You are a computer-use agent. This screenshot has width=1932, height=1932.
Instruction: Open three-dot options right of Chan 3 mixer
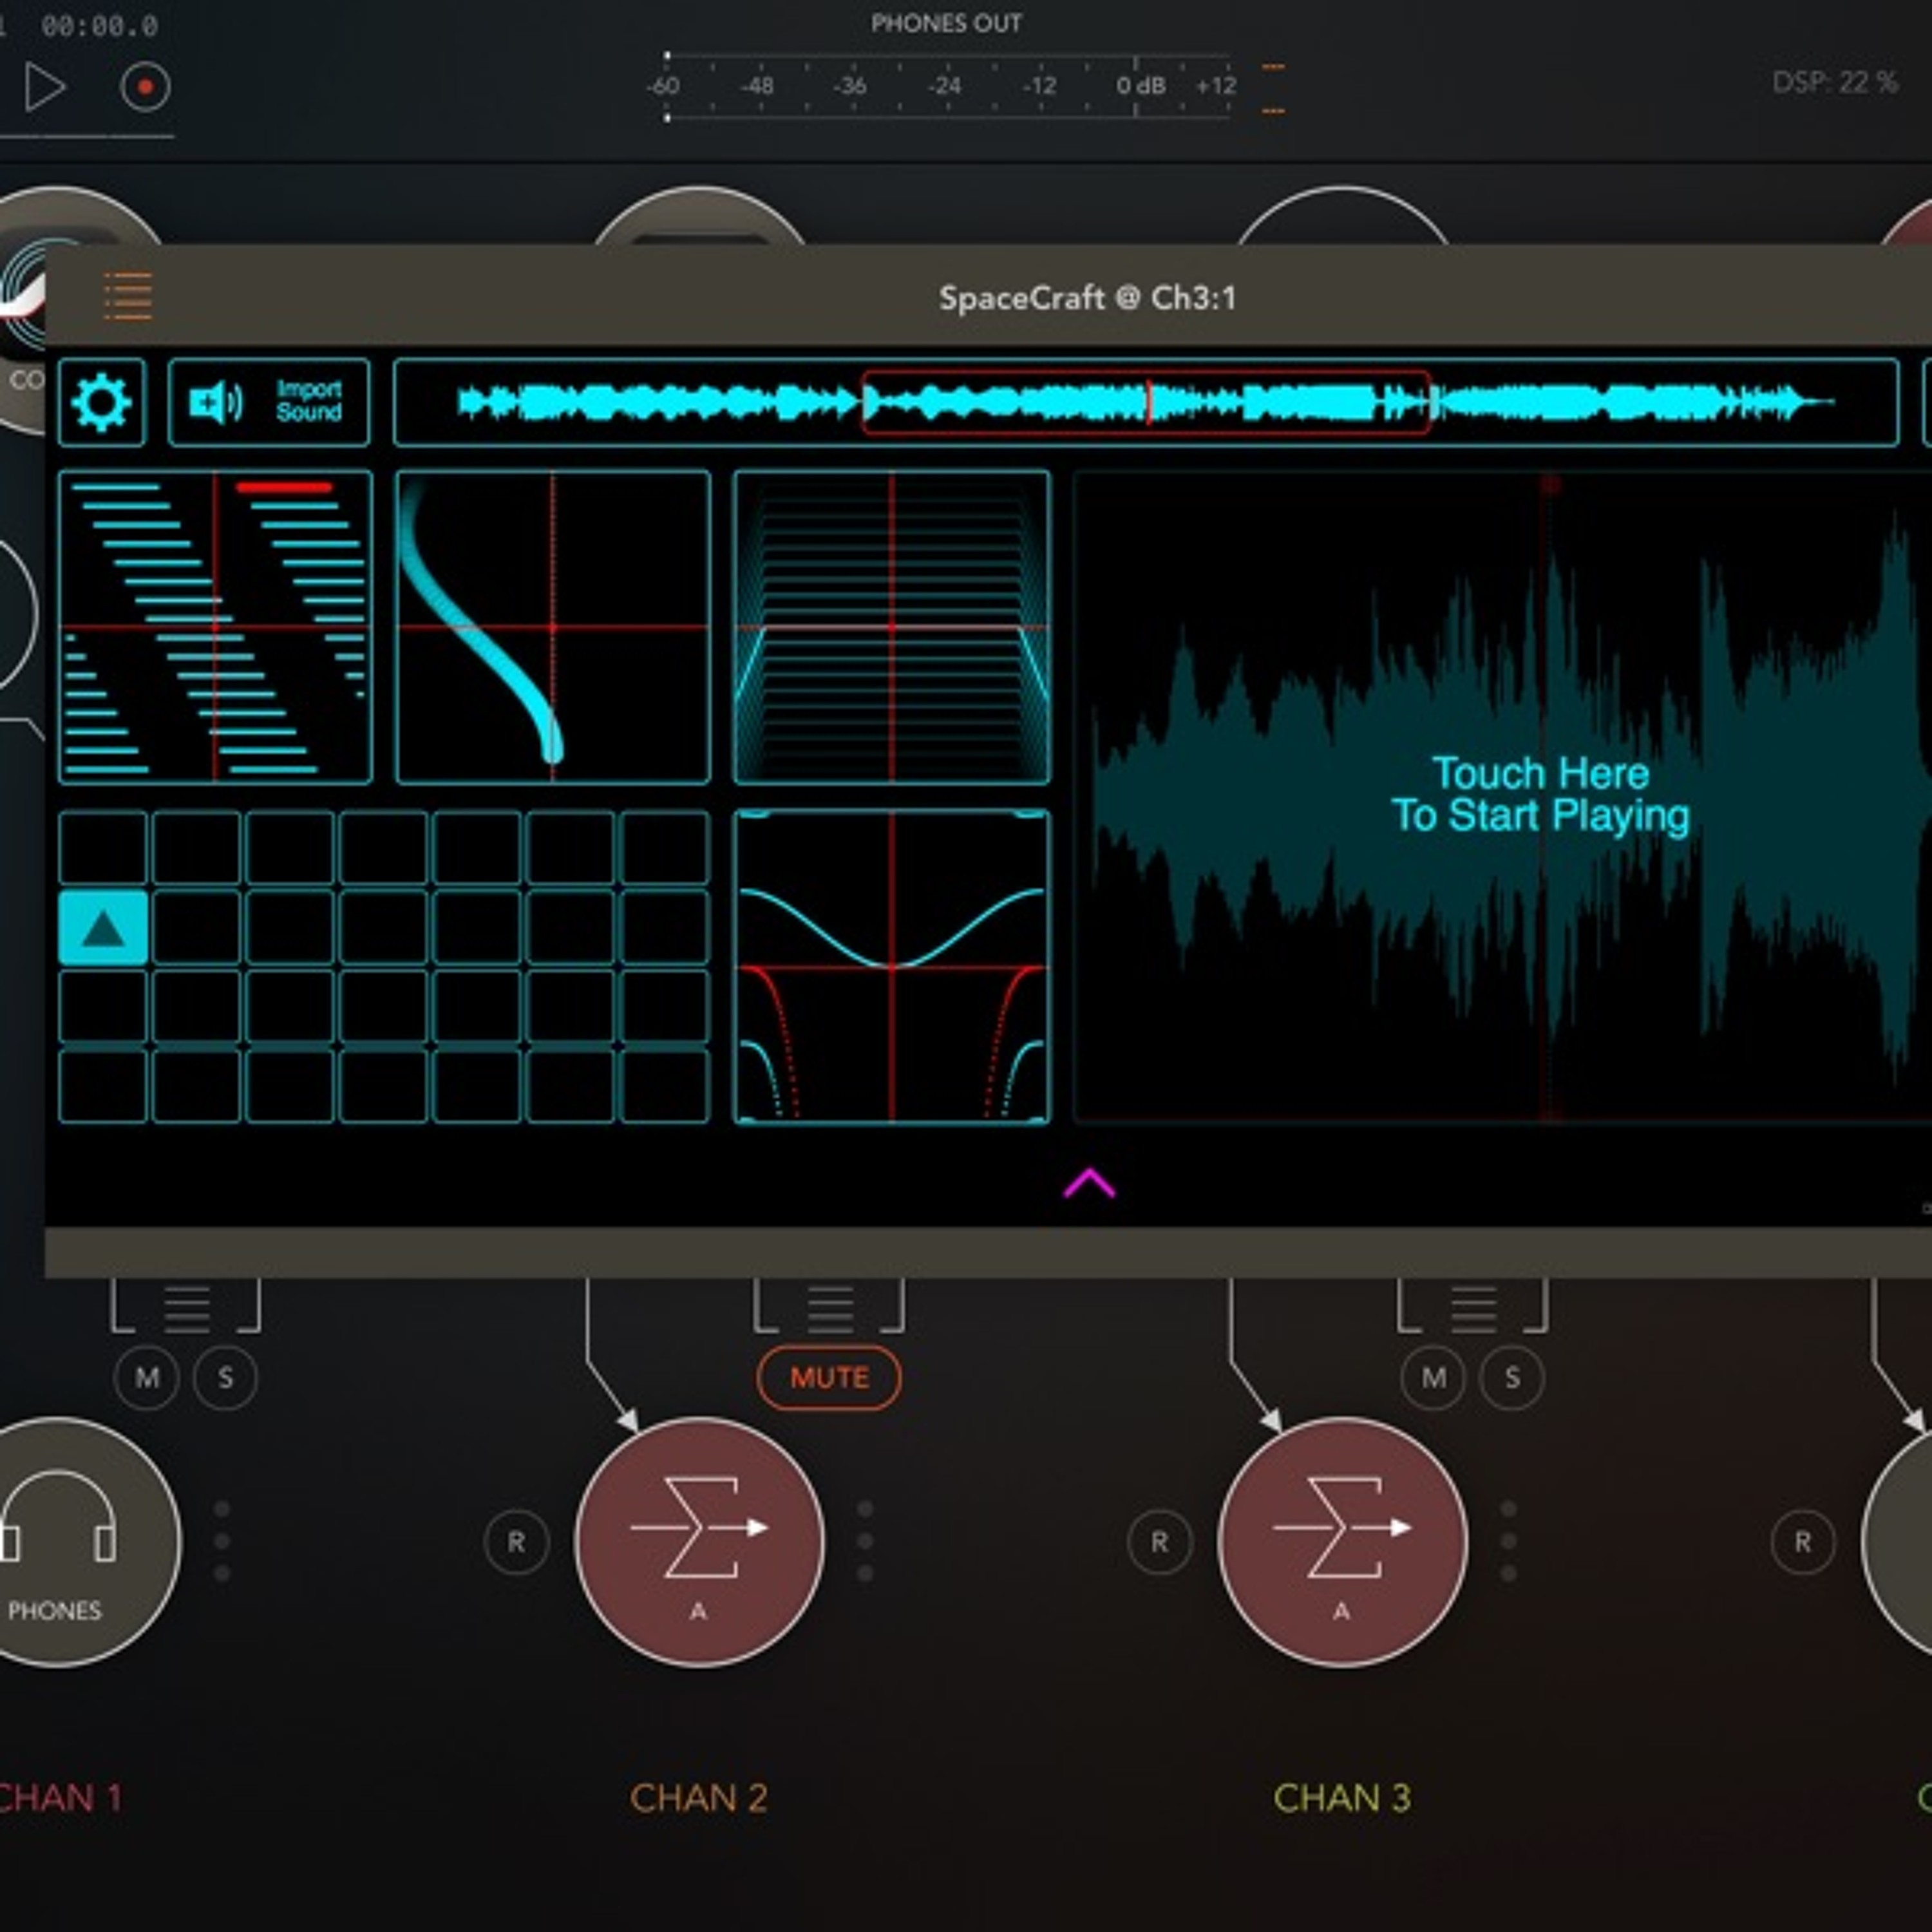point(1508,1541)
